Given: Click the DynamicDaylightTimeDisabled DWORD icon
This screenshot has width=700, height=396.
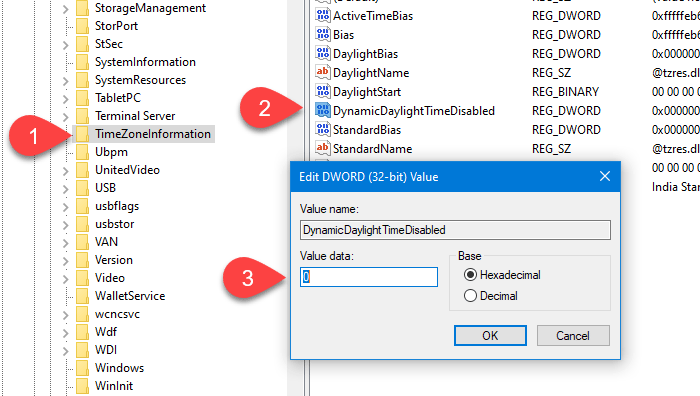Looking at the screenshot, I should (x=322, y=110).
